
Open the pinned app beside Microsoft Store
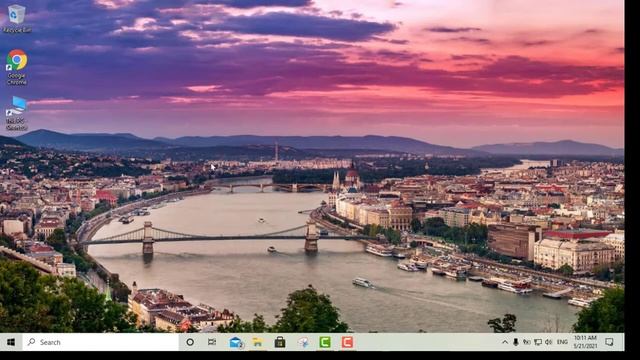(x=302, y=342)
